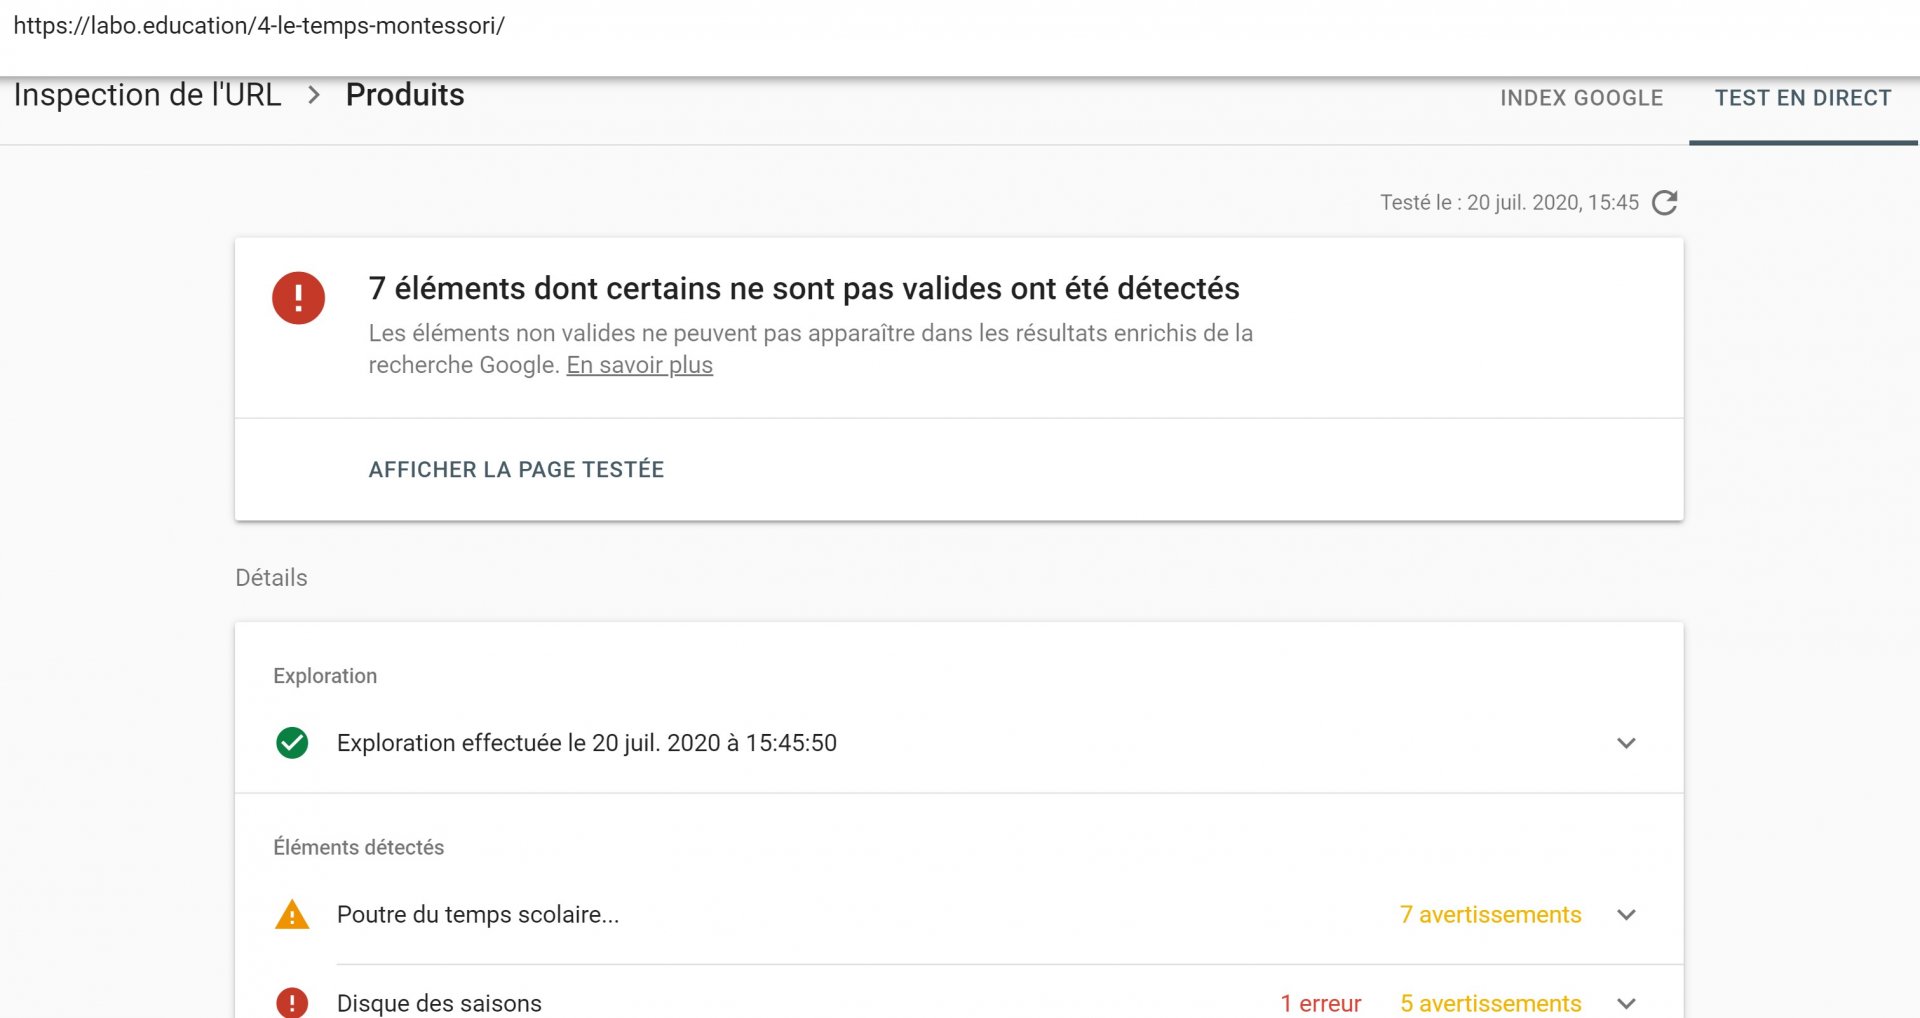
Task: Switch to the INDEX GOOGLE tab
Action: [1581, 98]
